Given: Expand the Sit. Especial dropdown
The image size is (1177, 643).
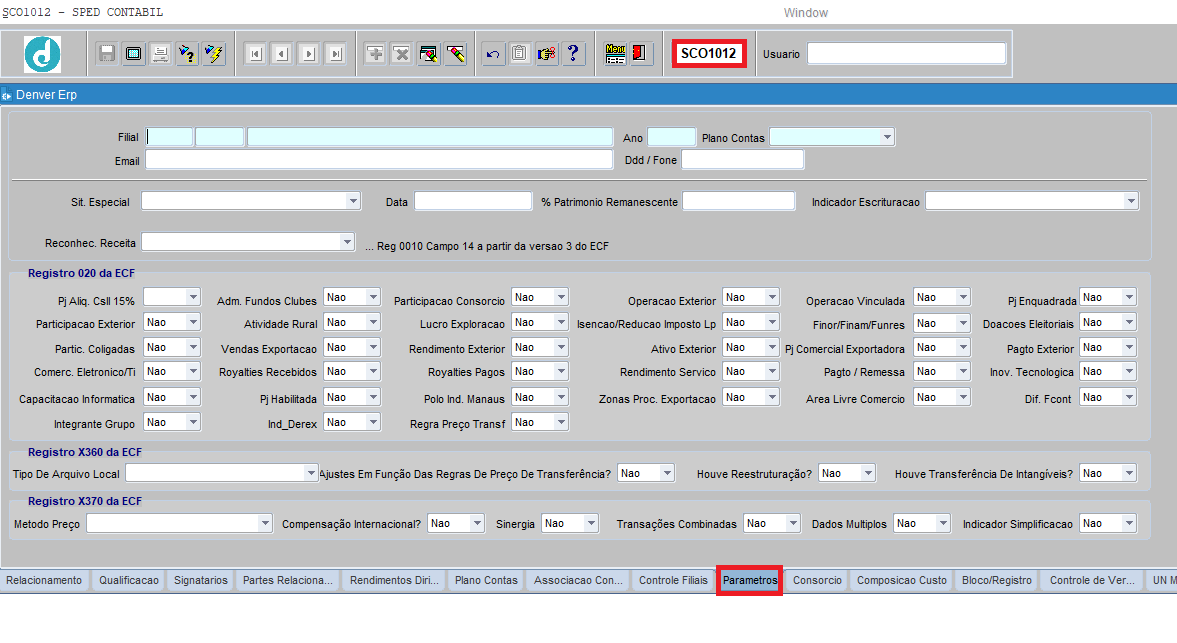Looking at the screenshot, I should pos(352,201).
